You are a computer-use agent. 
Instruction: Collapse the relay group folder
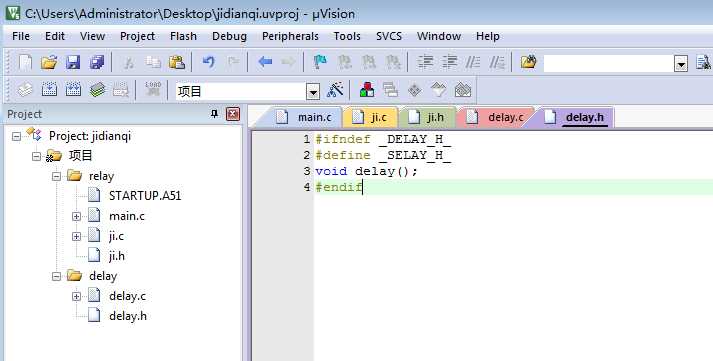tap(56, 176)
